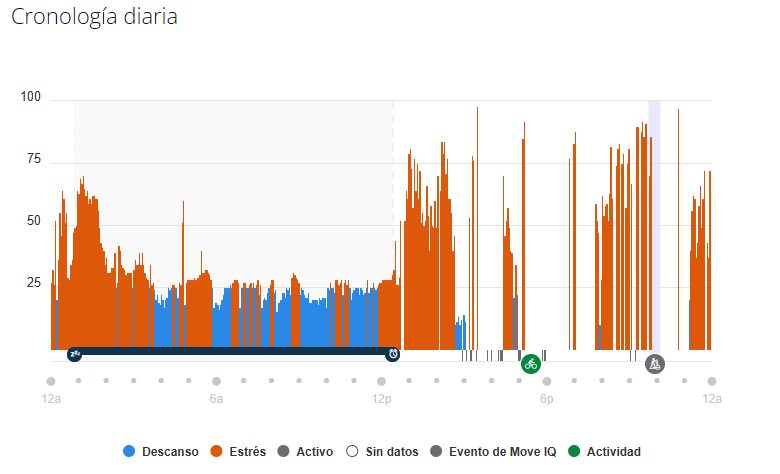The image size is (780, 474).
Task: Toggle Sin datos legend label
Action: pos(391,452)
